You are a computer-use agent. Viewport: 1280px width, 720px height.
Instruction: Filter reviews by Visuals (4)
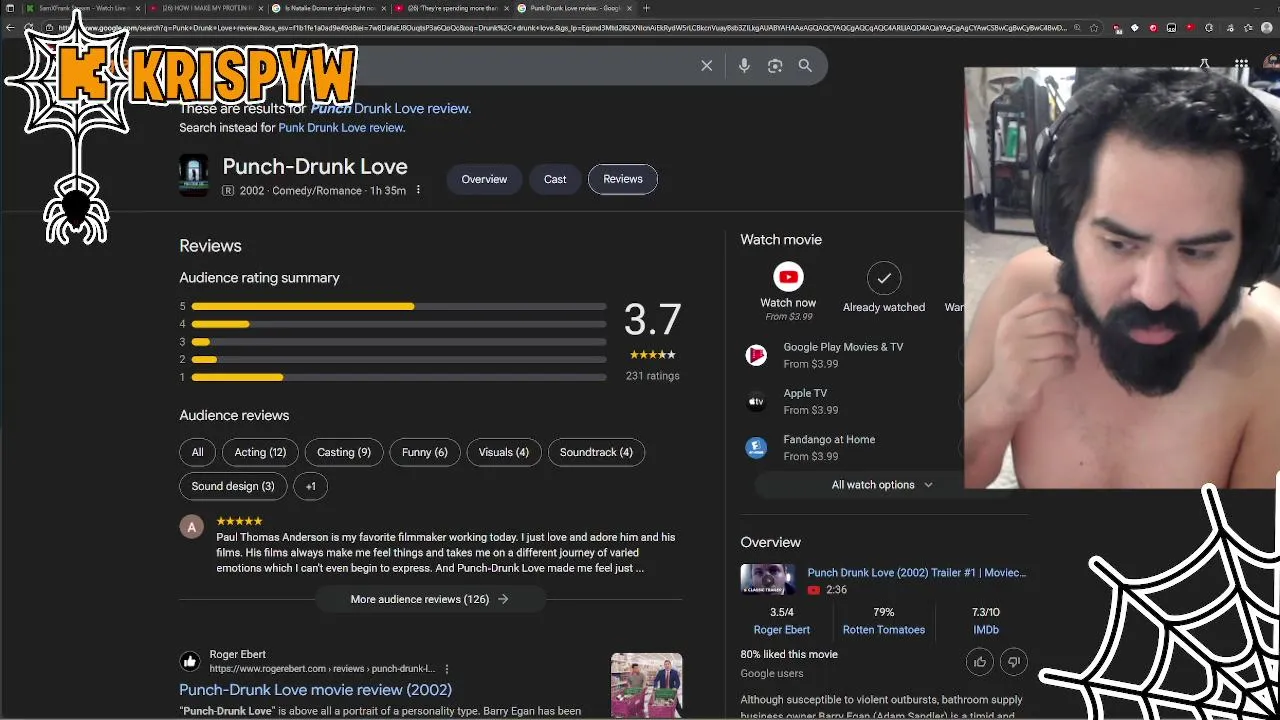pyautogui.click(x=504, y=452)
